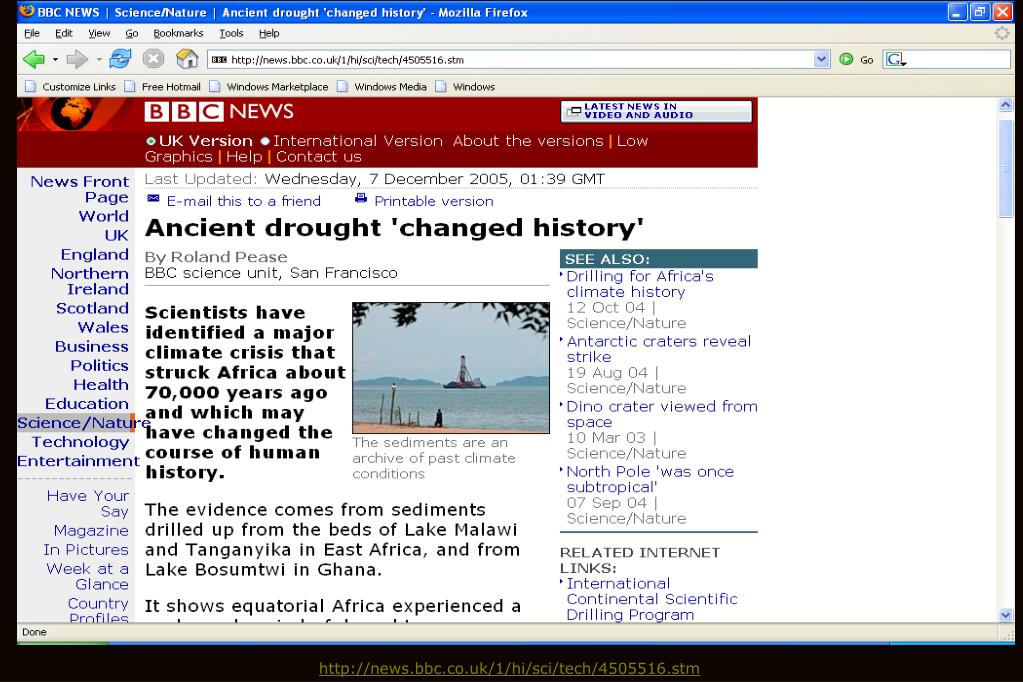This screenshot has height=682, width=1023.
Task: Open North Pole 'was once subtropical' link
Action: (x=650, y=479)
